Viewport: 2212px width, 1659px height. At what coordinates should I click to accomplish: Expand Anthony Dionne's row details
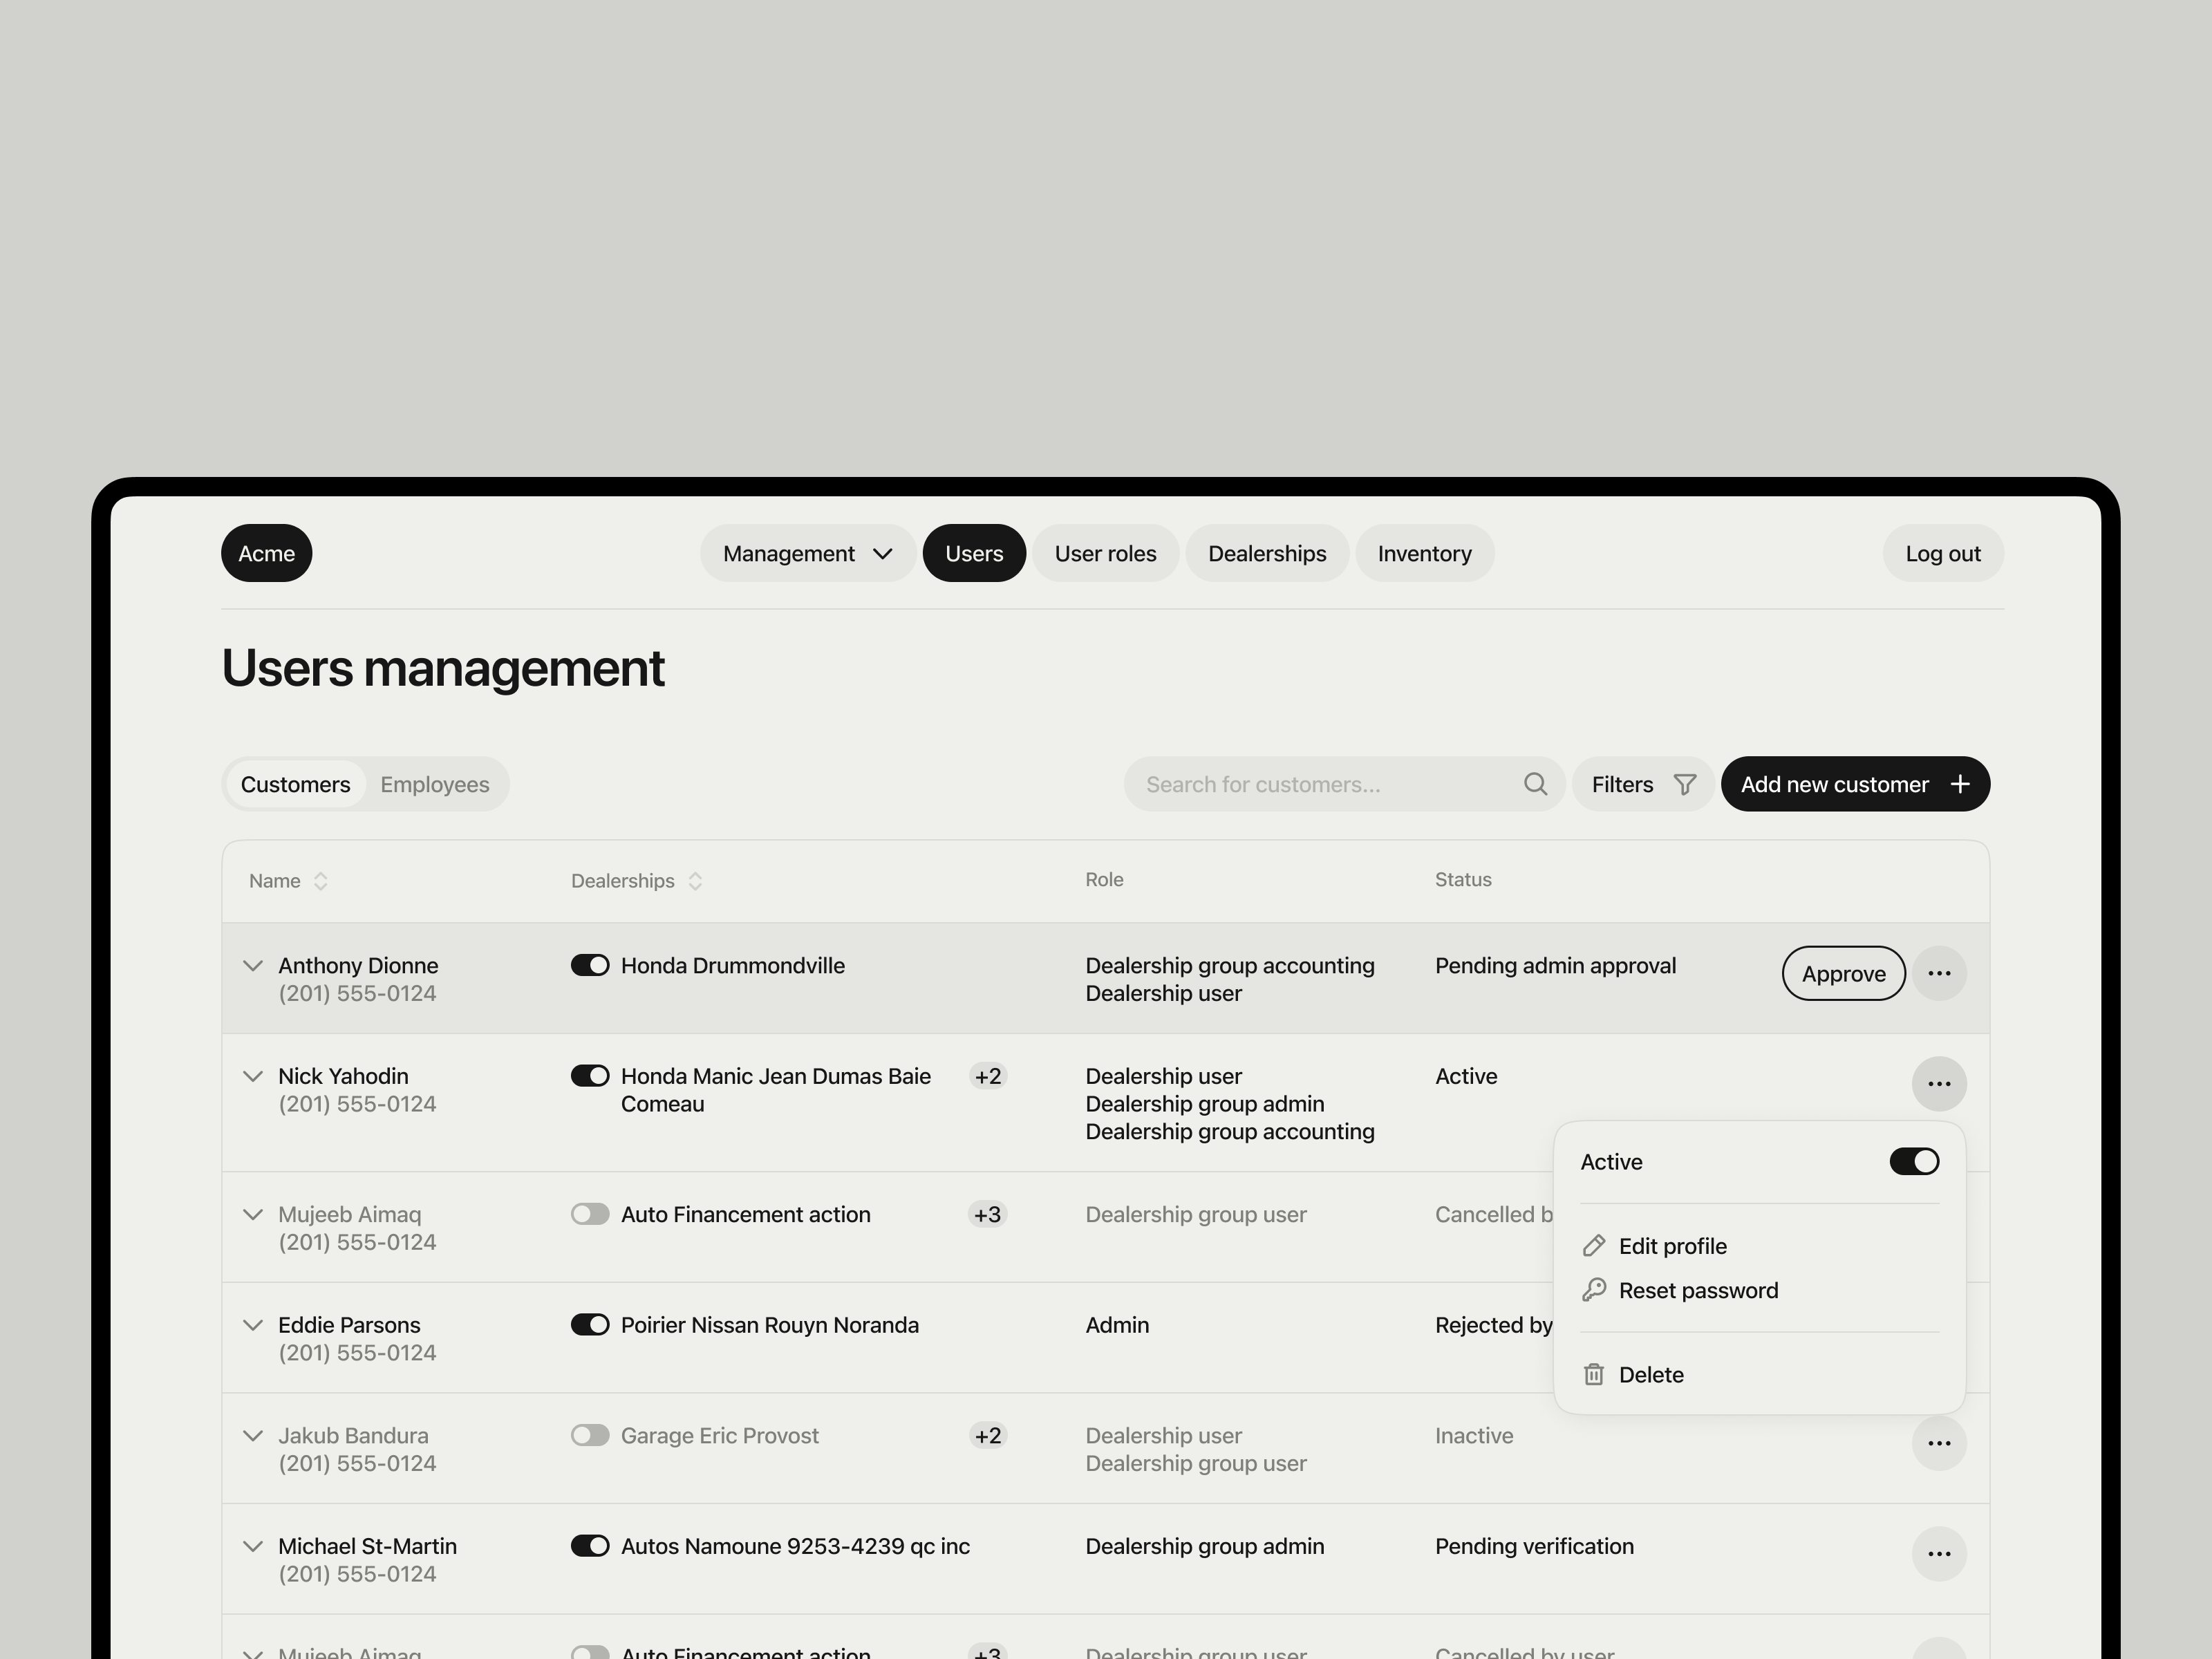(253, 965)
